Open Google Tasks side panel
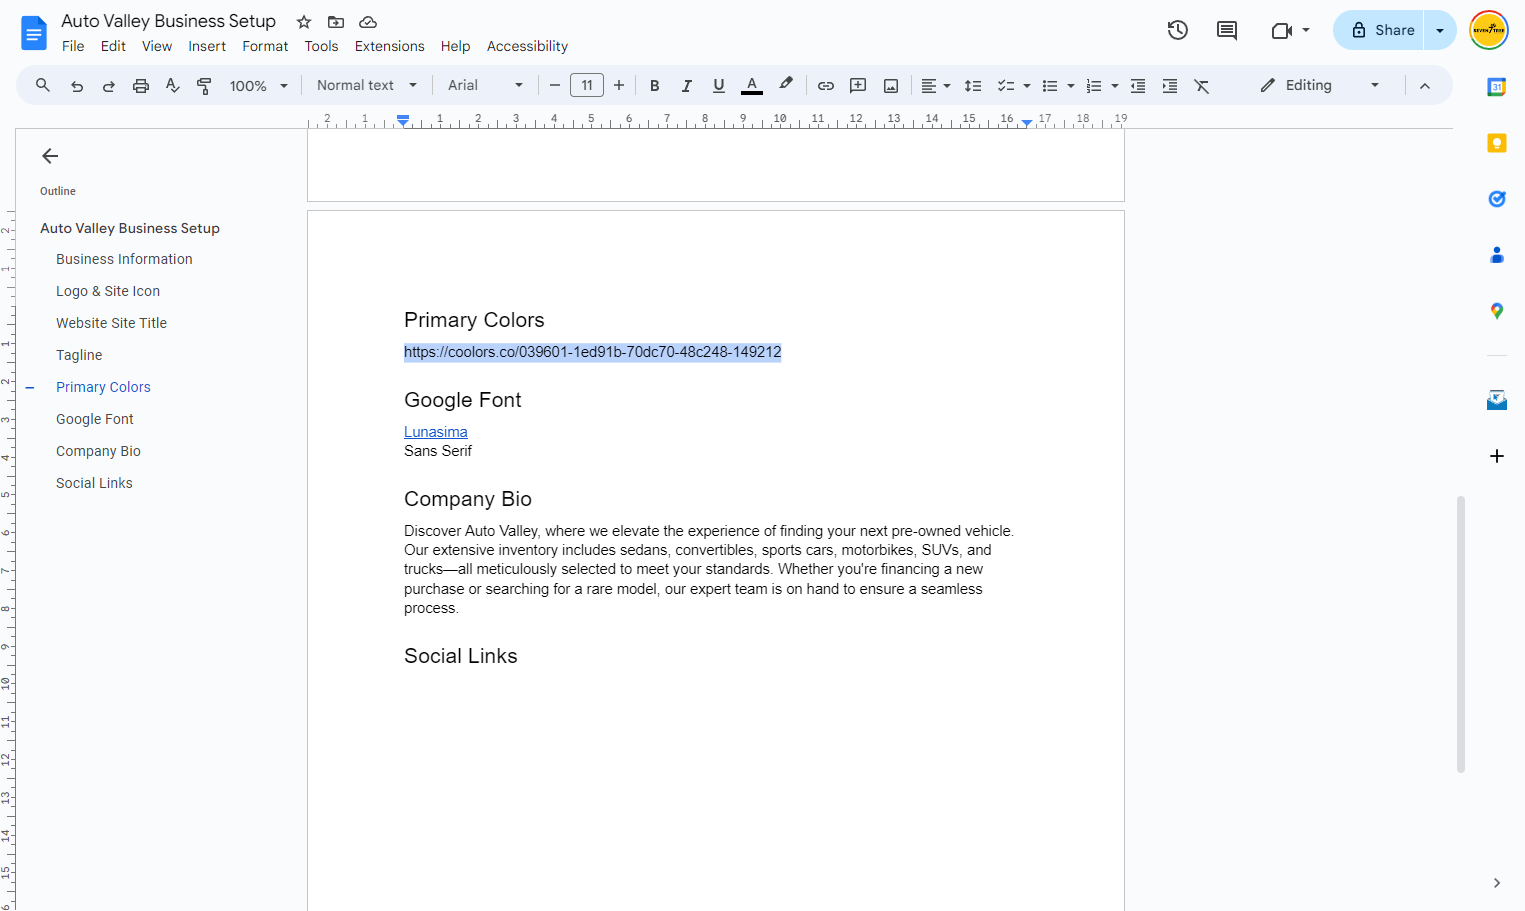 (1497, 199)
